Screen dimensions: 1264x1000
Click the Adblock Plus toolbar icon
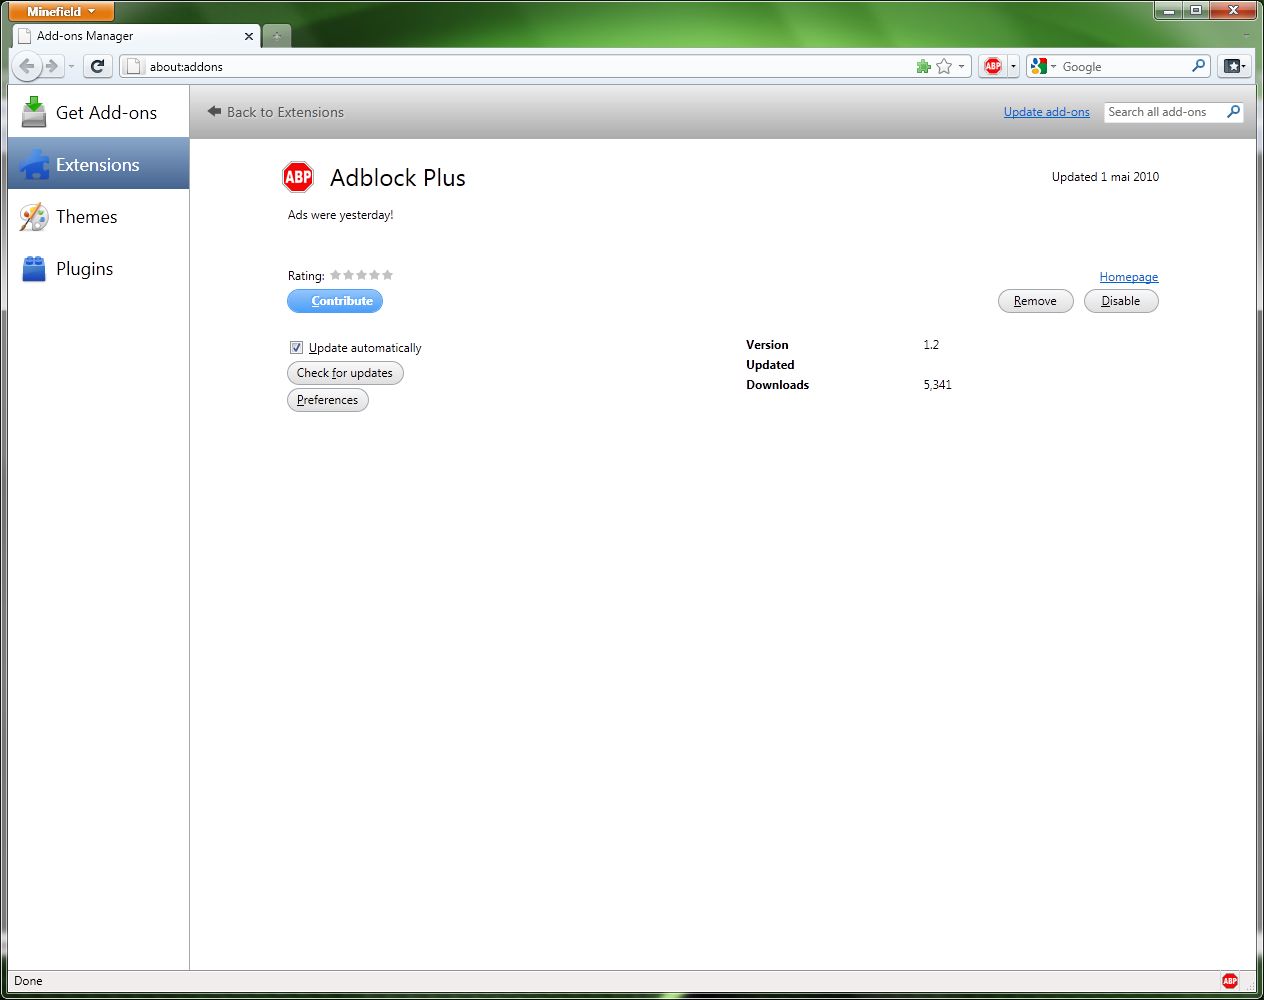click(x=992, y=66)
